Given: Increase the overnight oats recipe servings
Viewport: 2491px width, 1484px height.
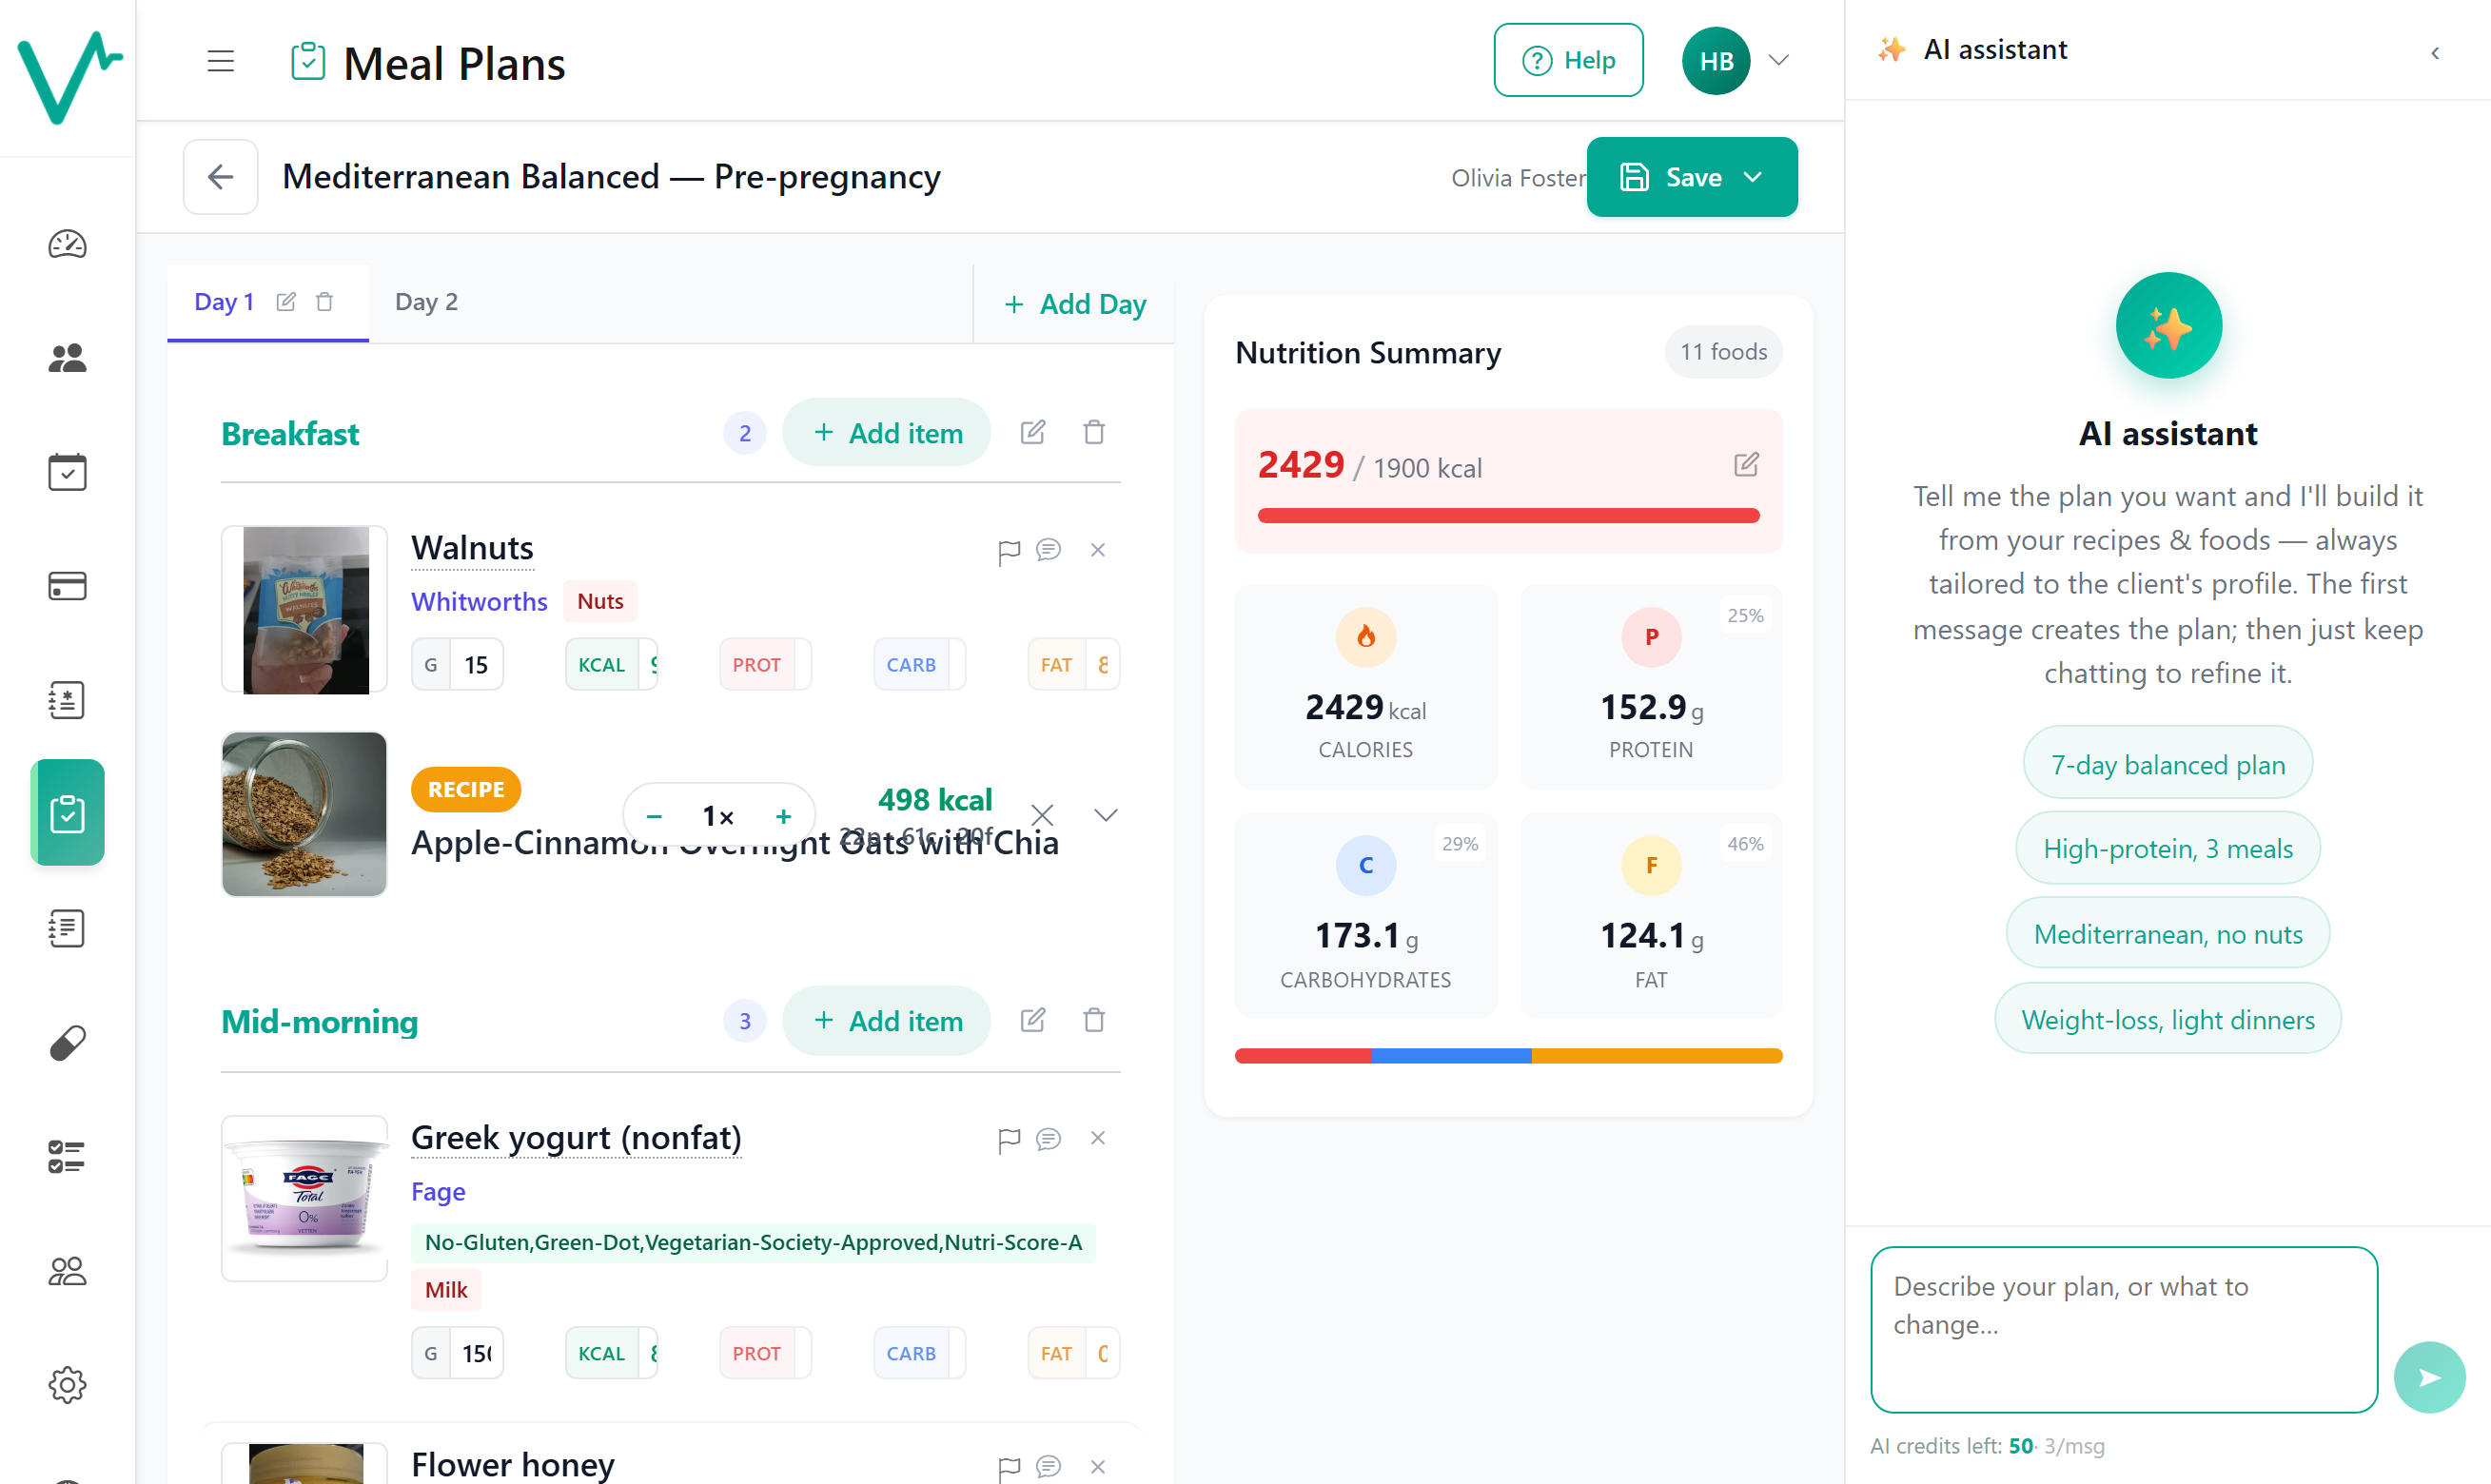Looking at the screenshot, I should pos(783,816).
